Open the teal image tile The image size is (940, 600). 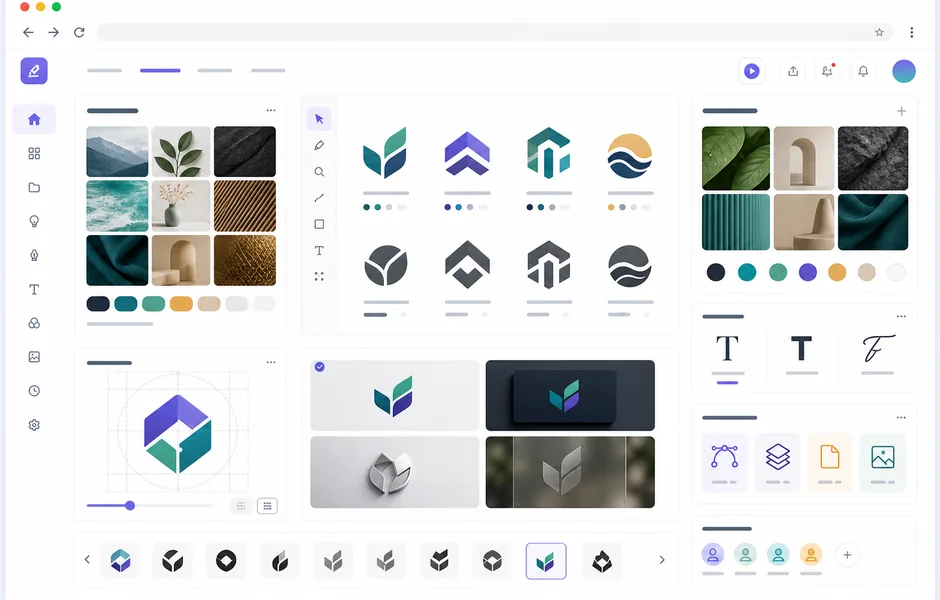(882, 462)
